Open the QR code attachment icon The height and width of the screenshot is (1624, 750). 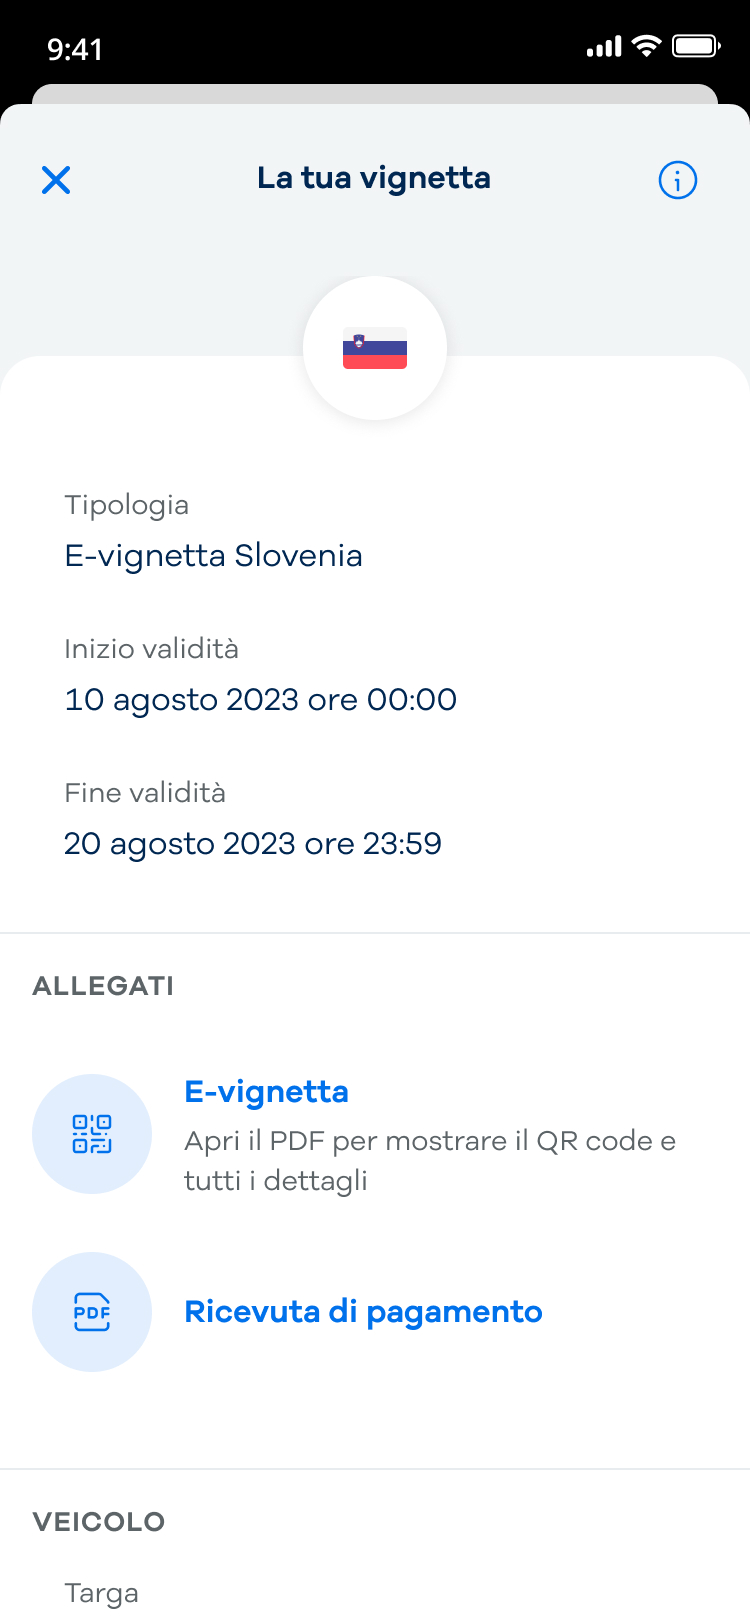coord(92,1134)
